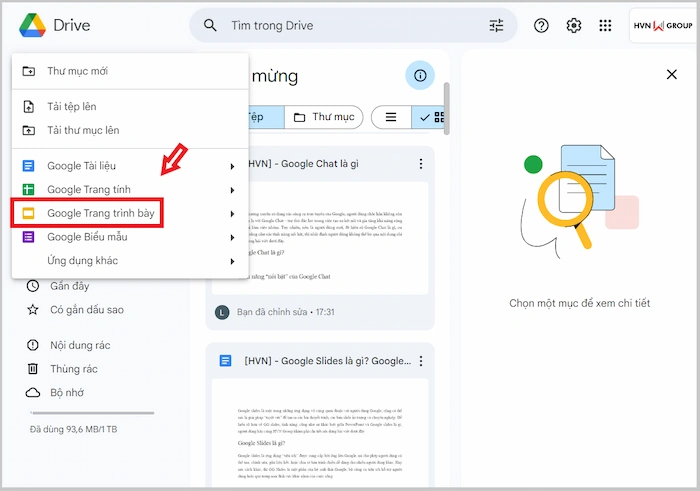Select Ứng dụng khác menu item
The width and height of the screenshot is (700, 491).
[130, 261]
